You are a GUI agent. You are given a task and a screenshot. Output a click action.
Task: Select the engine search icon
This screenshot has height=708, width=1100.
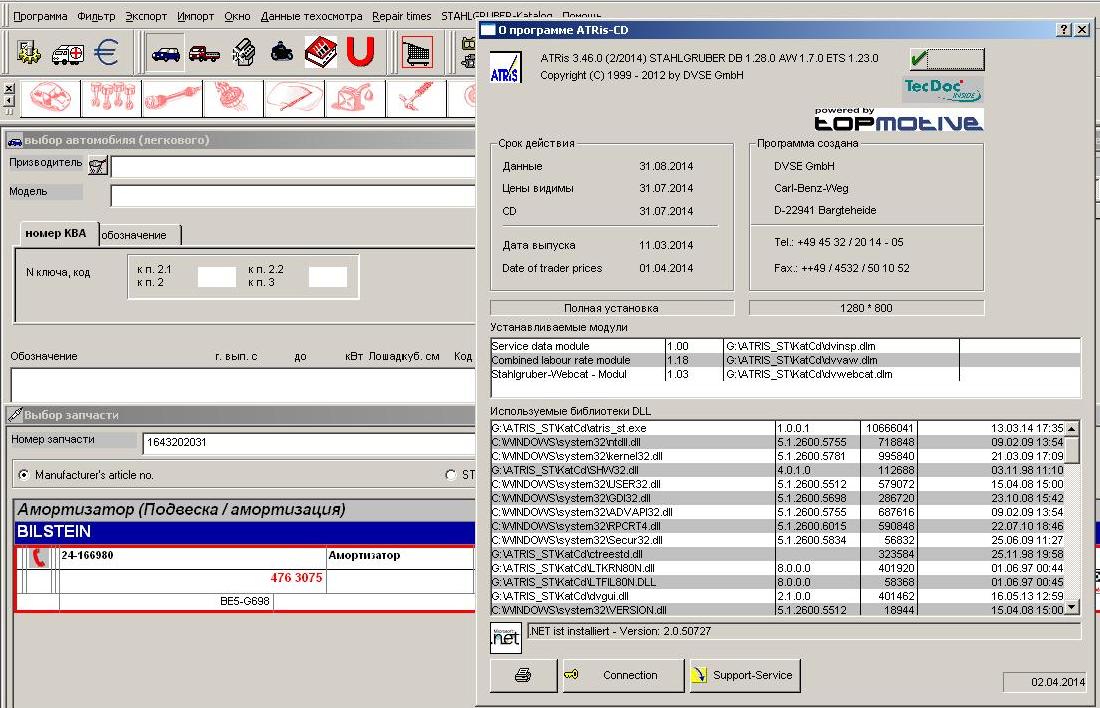243,53
